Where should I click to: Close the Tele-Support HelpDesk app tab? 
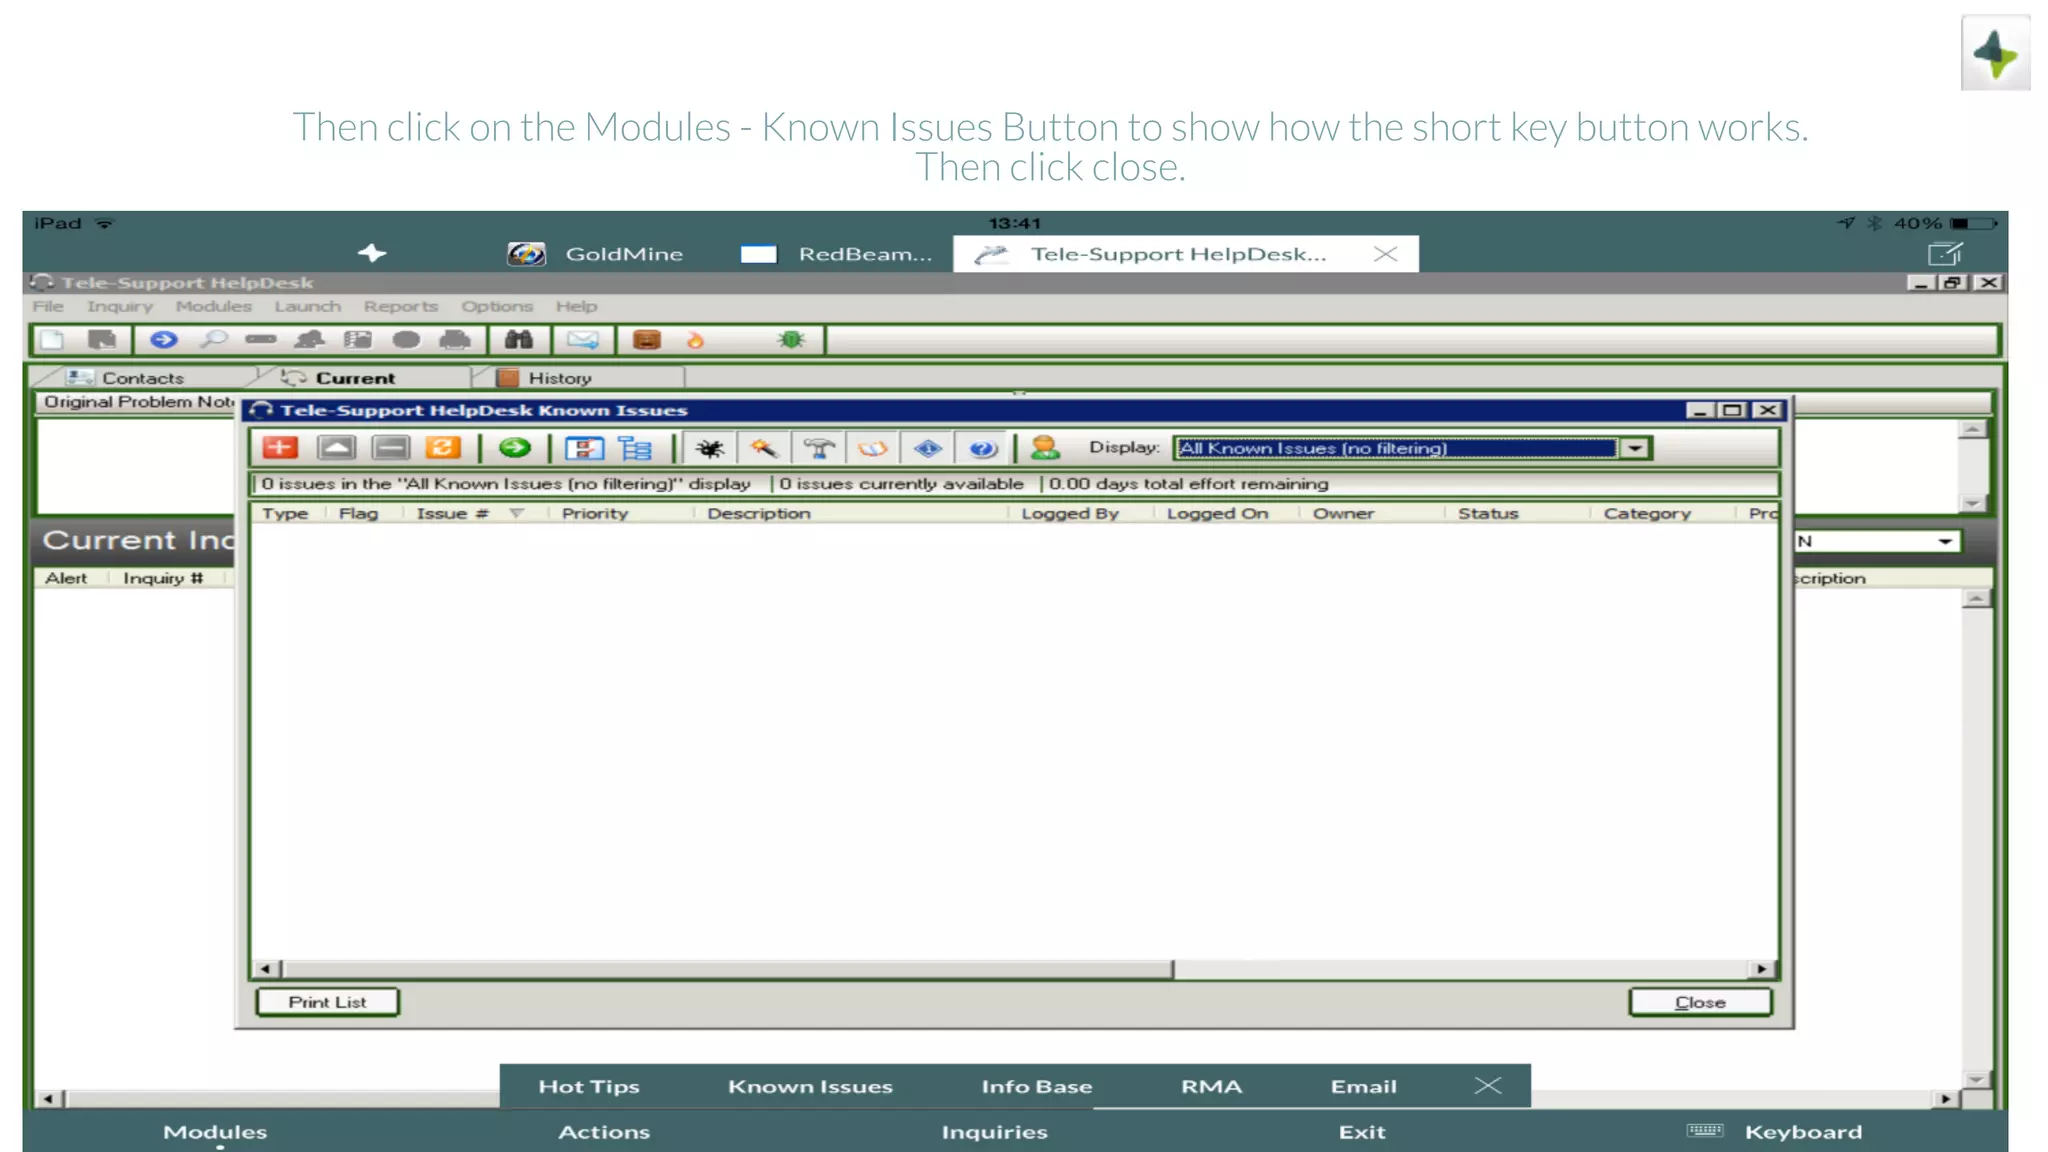(1385, 254)
